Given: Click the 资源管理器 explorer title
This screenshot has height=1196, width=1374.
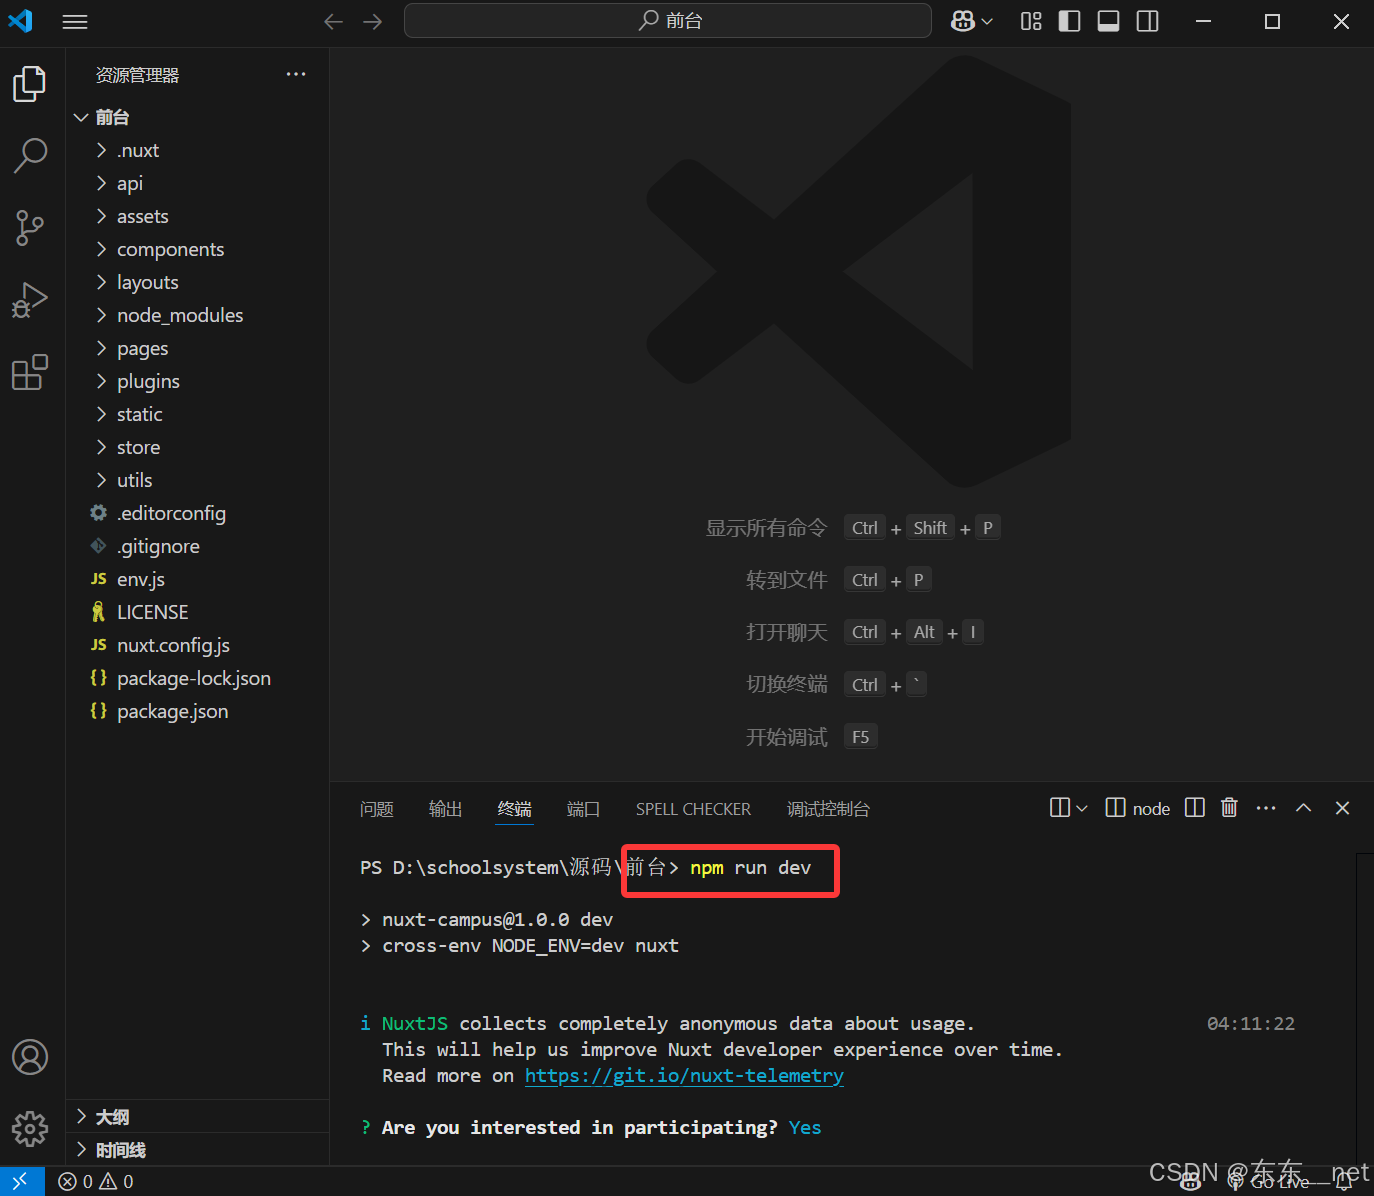Looking at the screenshot, I should tap(138, 75).
